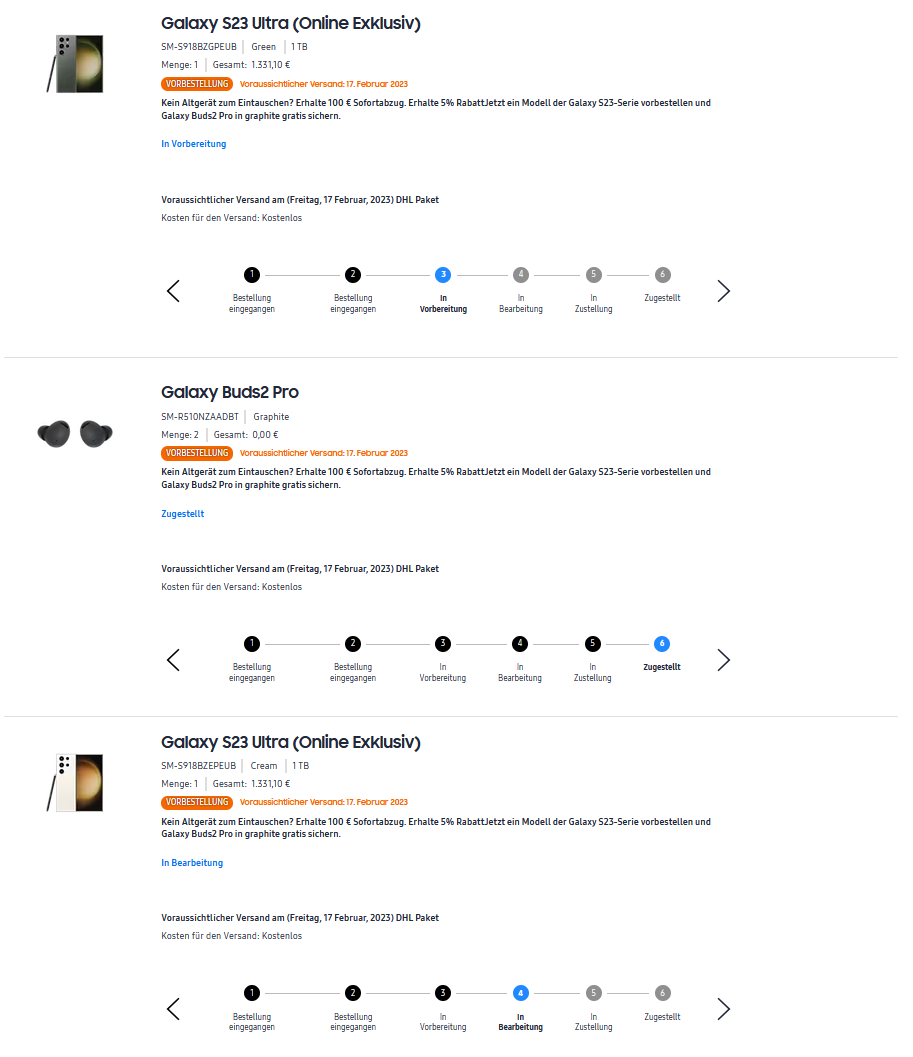The height and width of the screenshot is (1057, 913).
Task: Click the Galaxy Buds2 Pro product title
Action: point(230,392)
